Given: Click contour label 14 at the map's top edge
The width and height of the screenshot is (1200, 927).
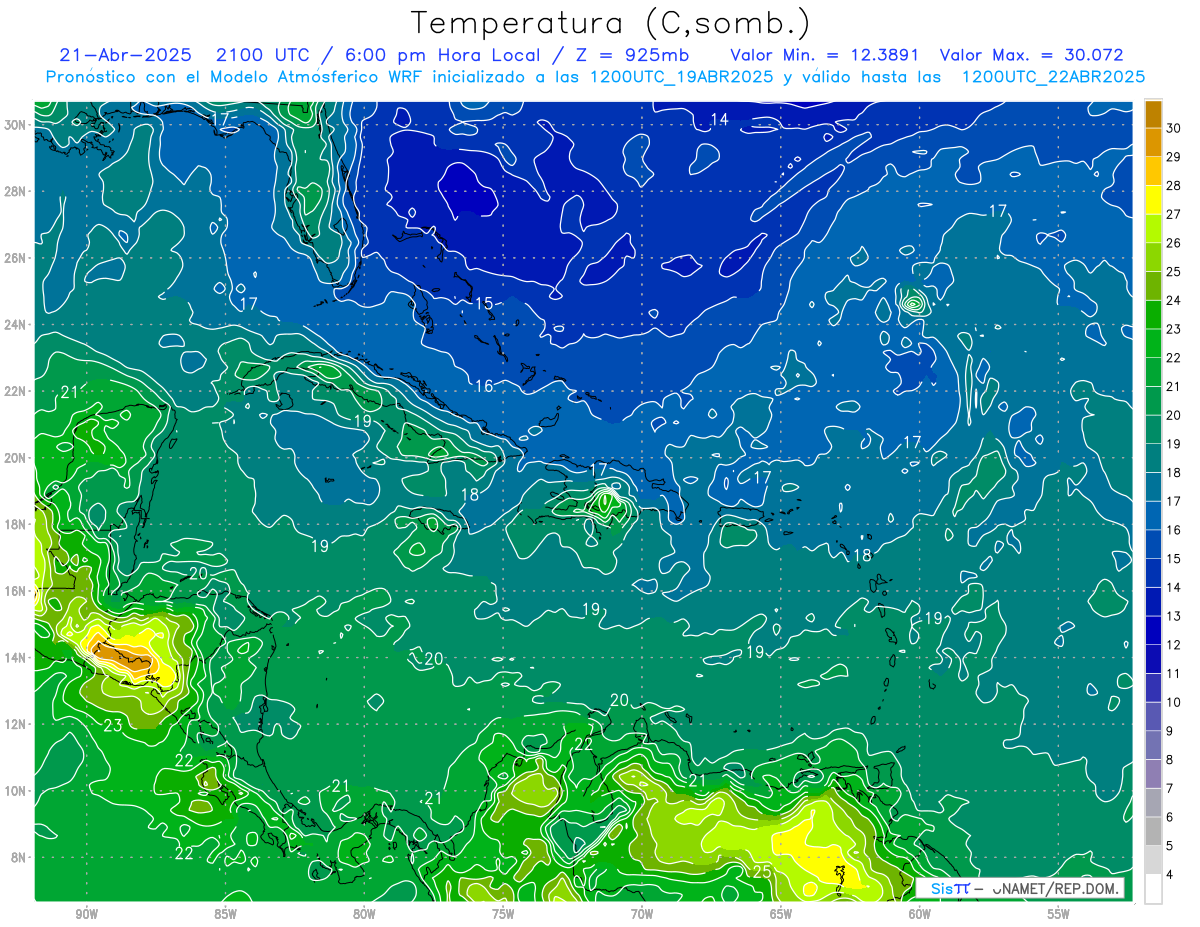Looking at the screenshot, I should click(719, 120).
